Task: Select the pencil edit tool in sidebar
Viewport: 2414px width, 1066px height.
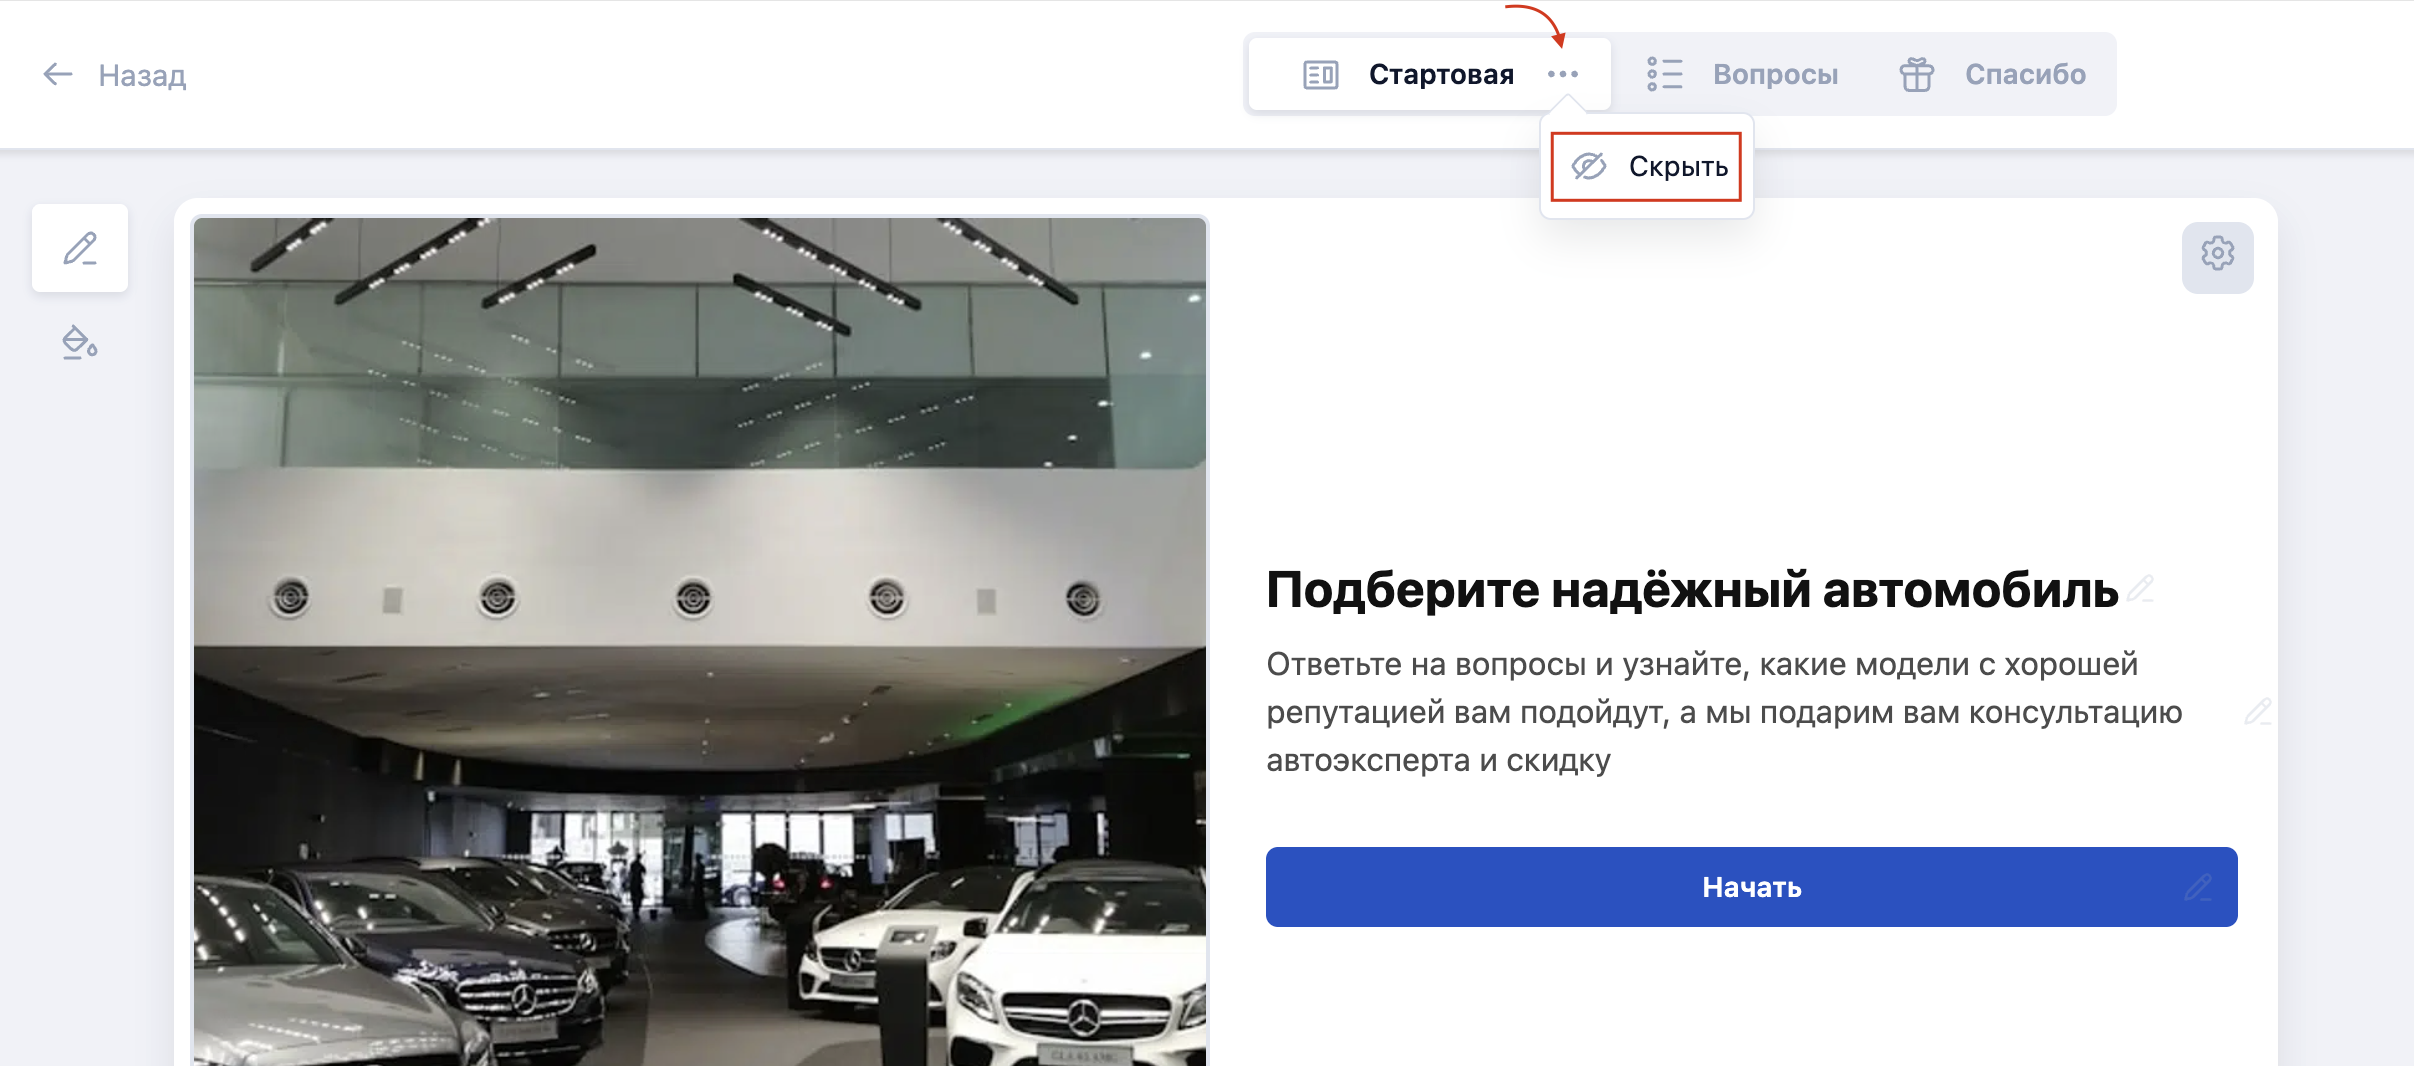Action: [80, 248]
